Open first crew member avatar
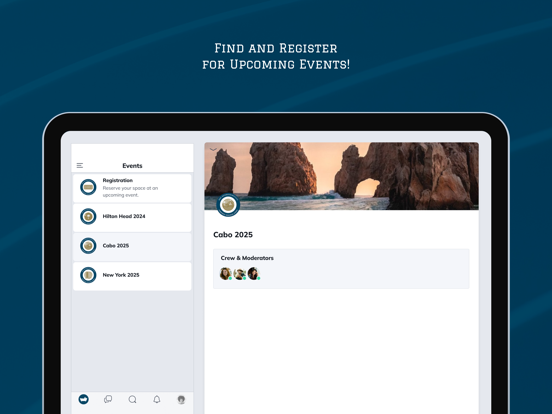Viewport: 552px width, 414px height. (x=225, y=274)
